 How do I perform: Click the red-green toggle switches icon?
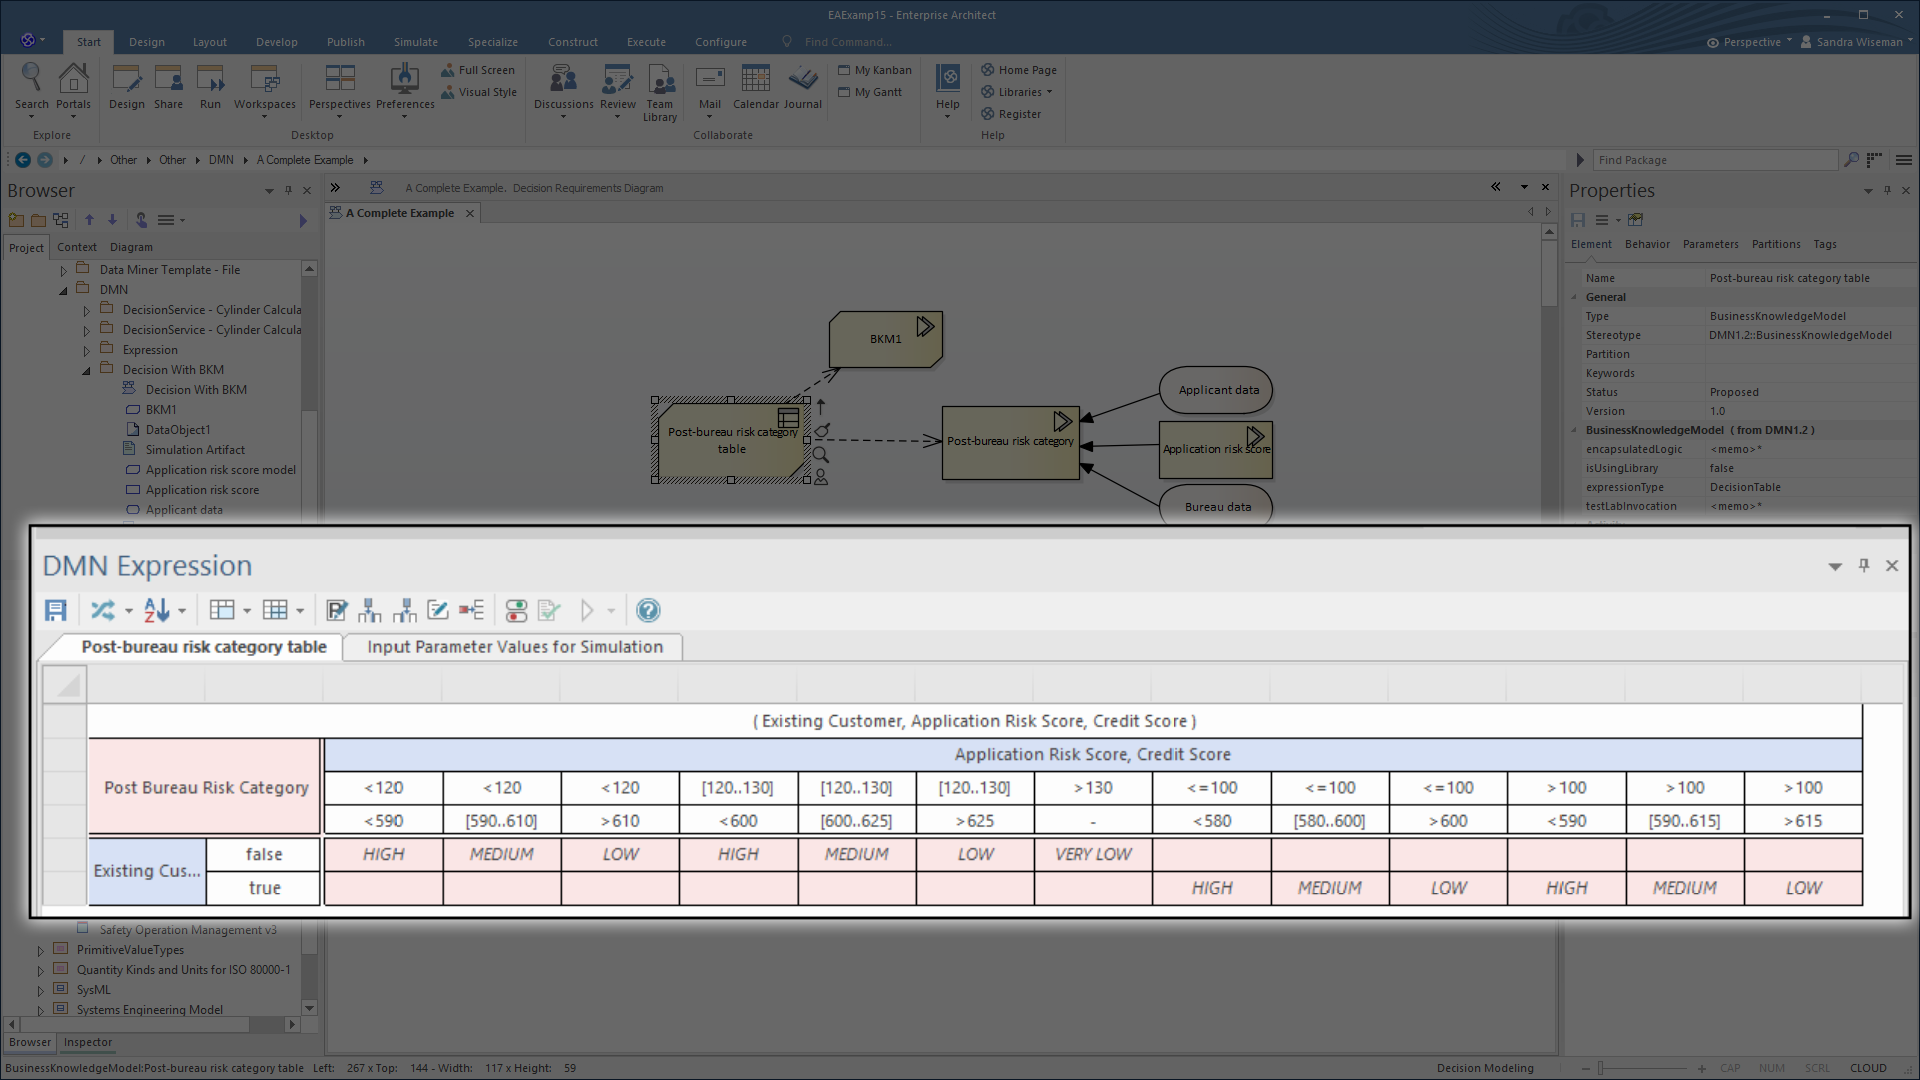[x=516, y=610]
